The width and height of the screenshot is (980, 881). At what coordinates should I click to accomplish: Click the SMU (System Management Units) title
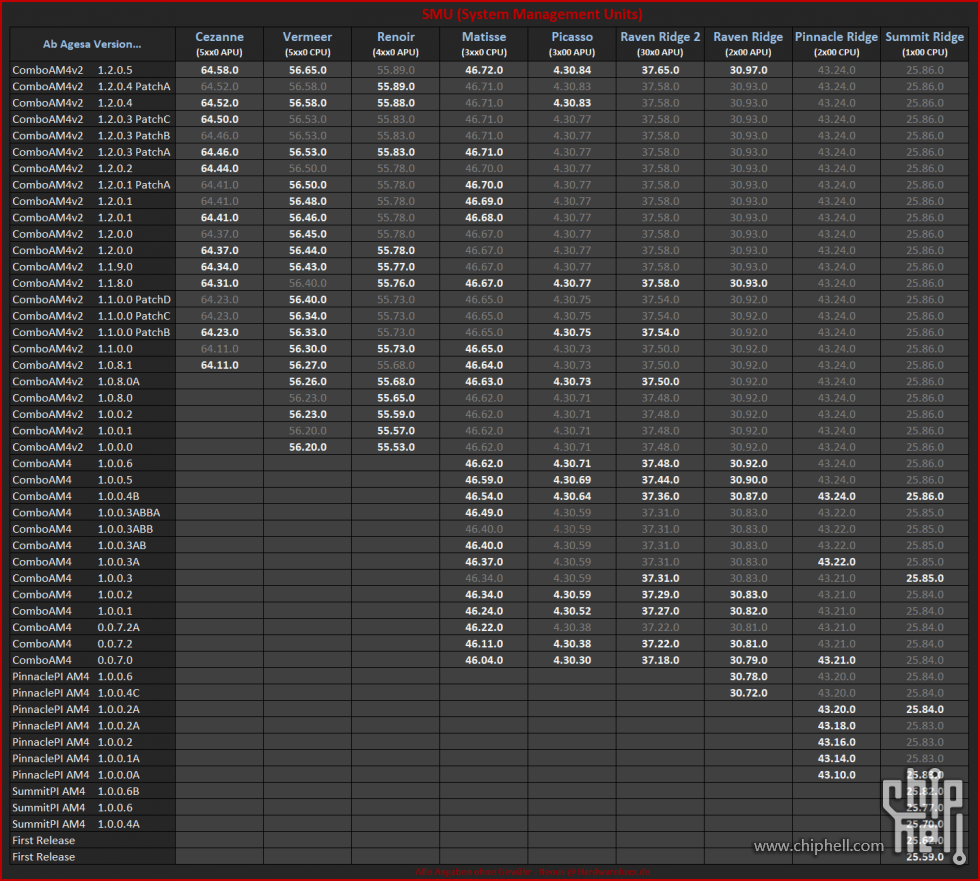click(532, 14)
